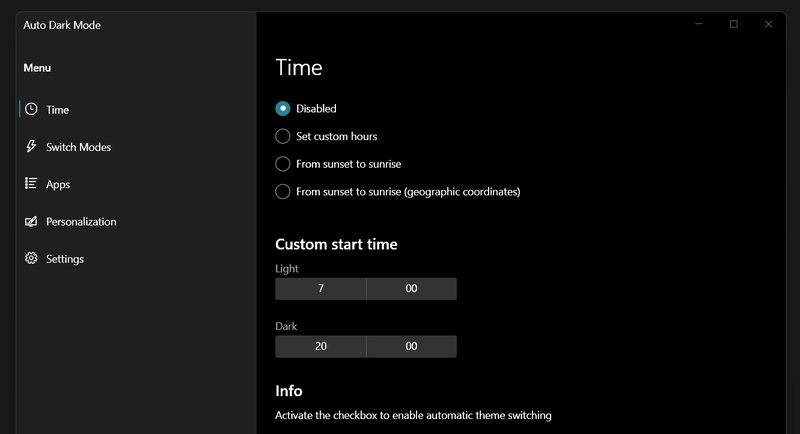
Task: Click the clock icon beside Time
Action: point(31,109)
